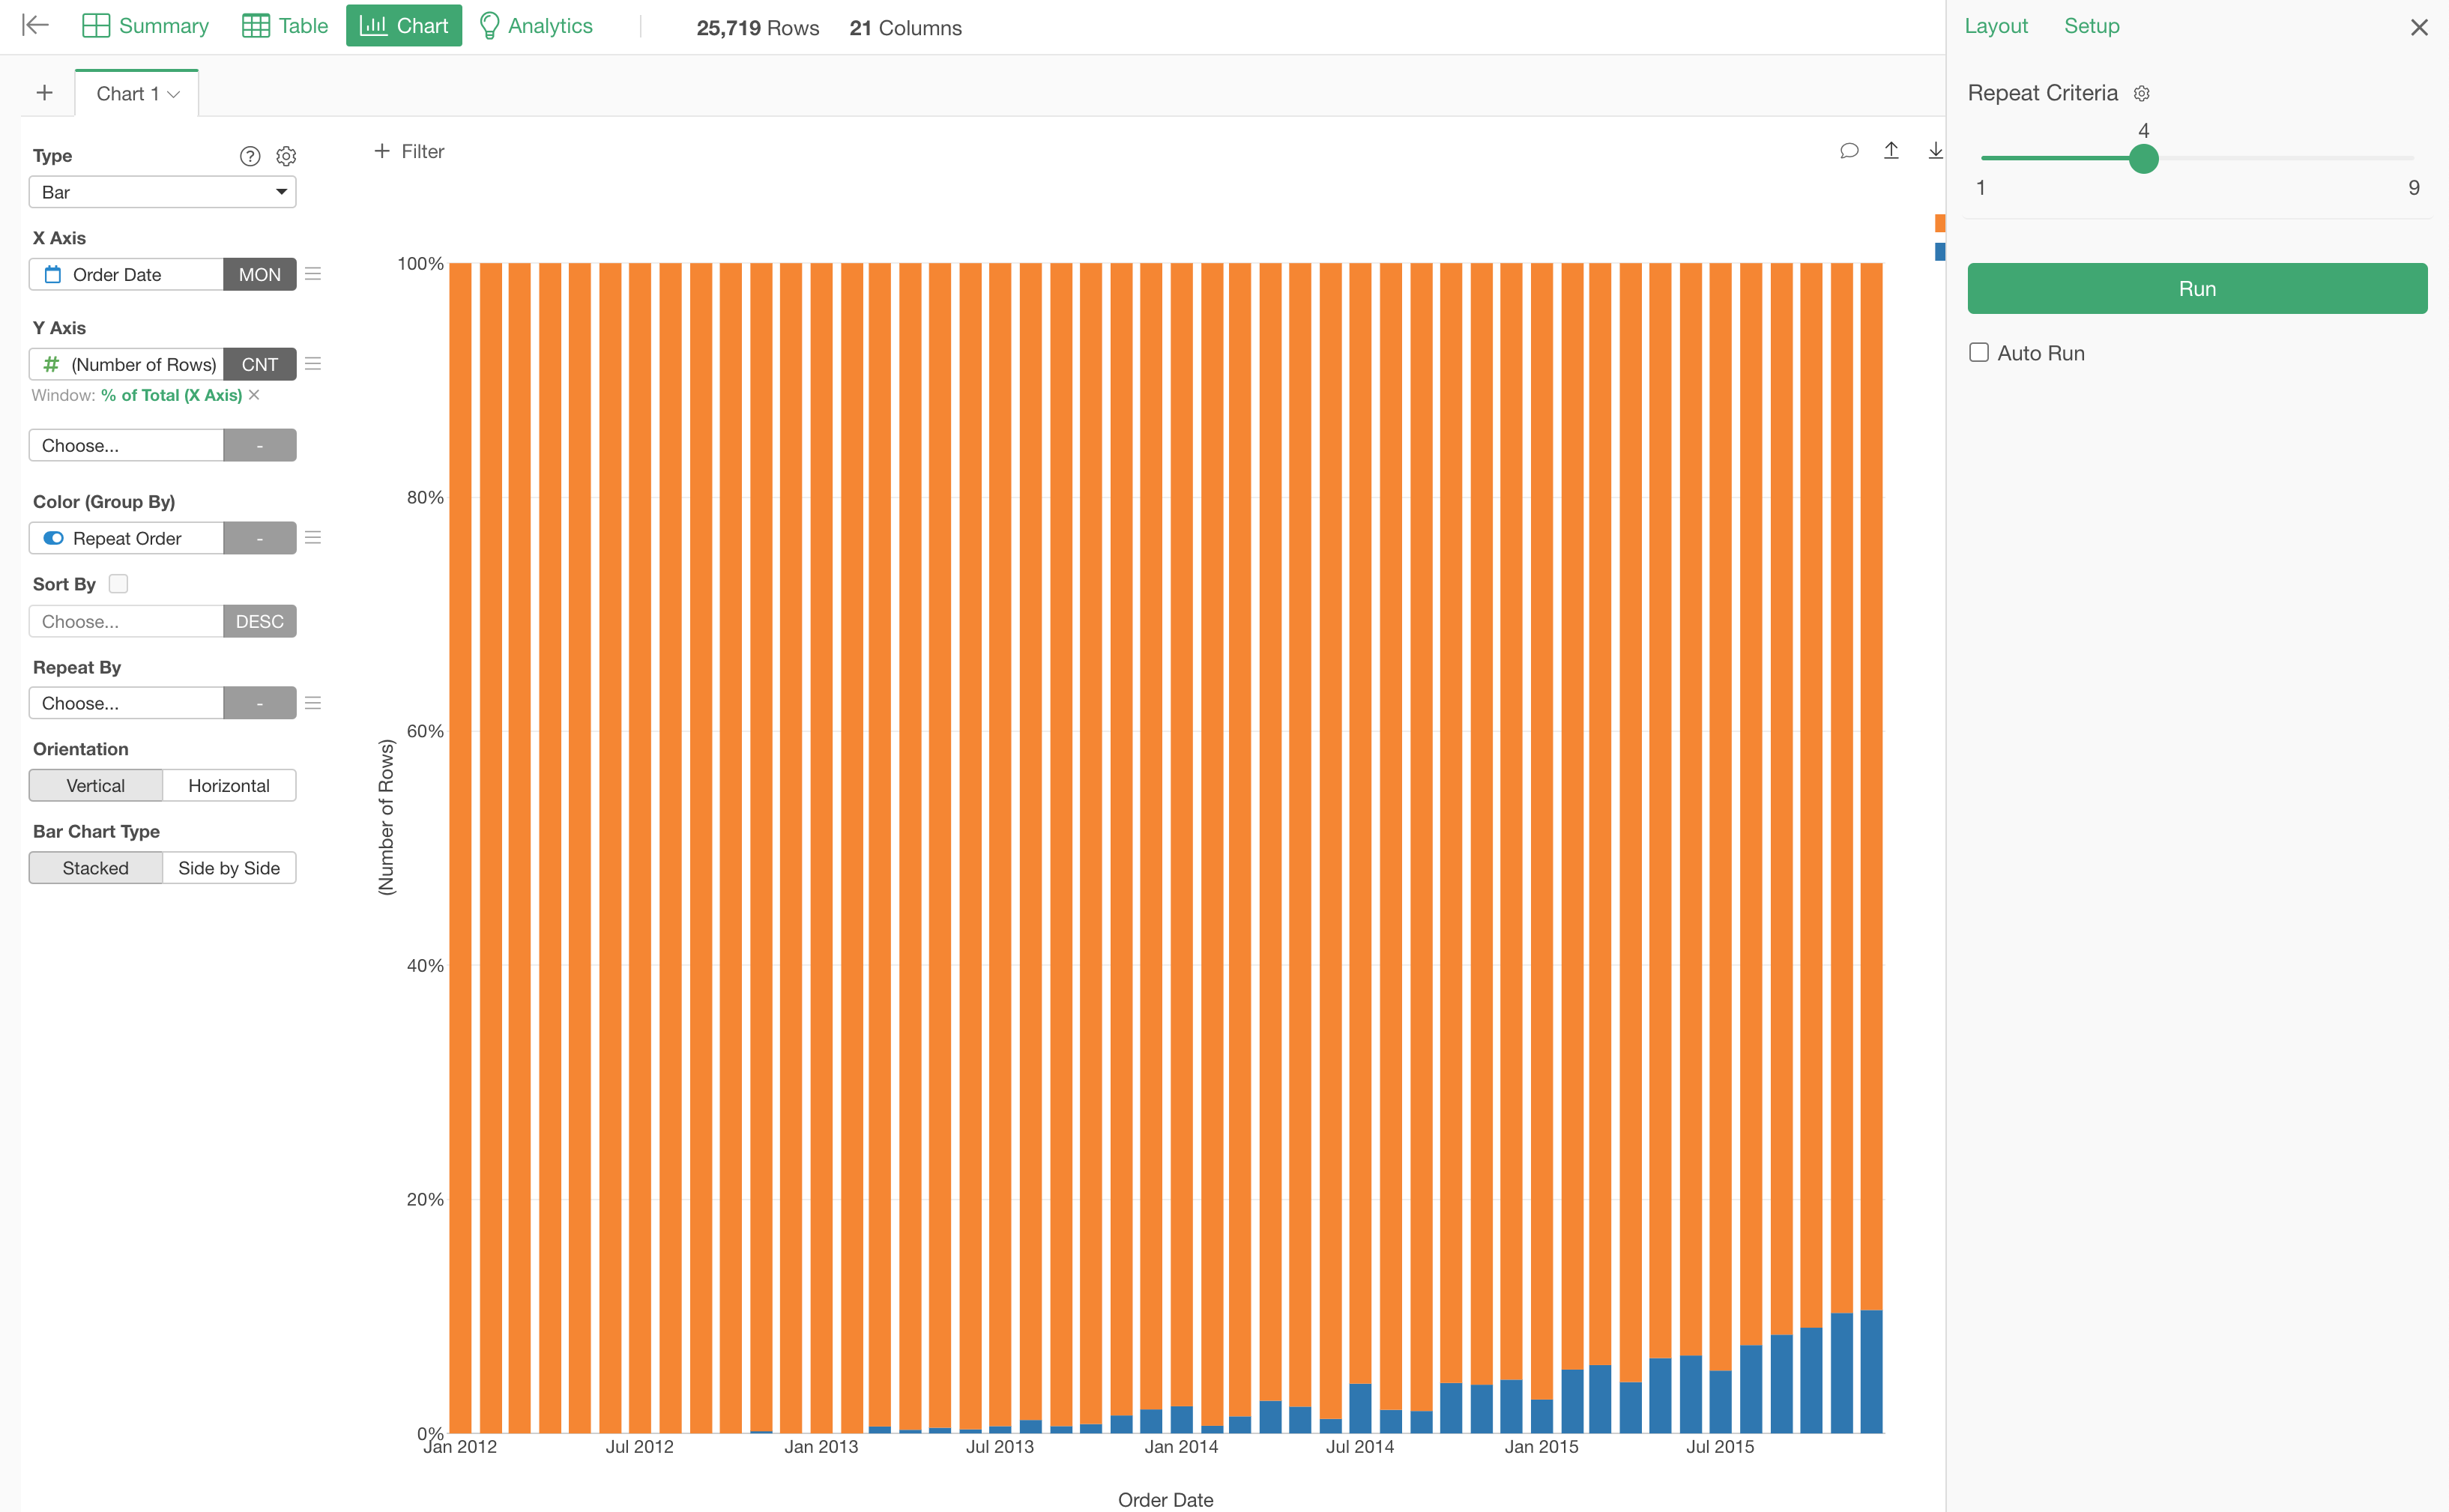
Task: Add a new chart with the plus icon
Action: [x=44, y=92]
